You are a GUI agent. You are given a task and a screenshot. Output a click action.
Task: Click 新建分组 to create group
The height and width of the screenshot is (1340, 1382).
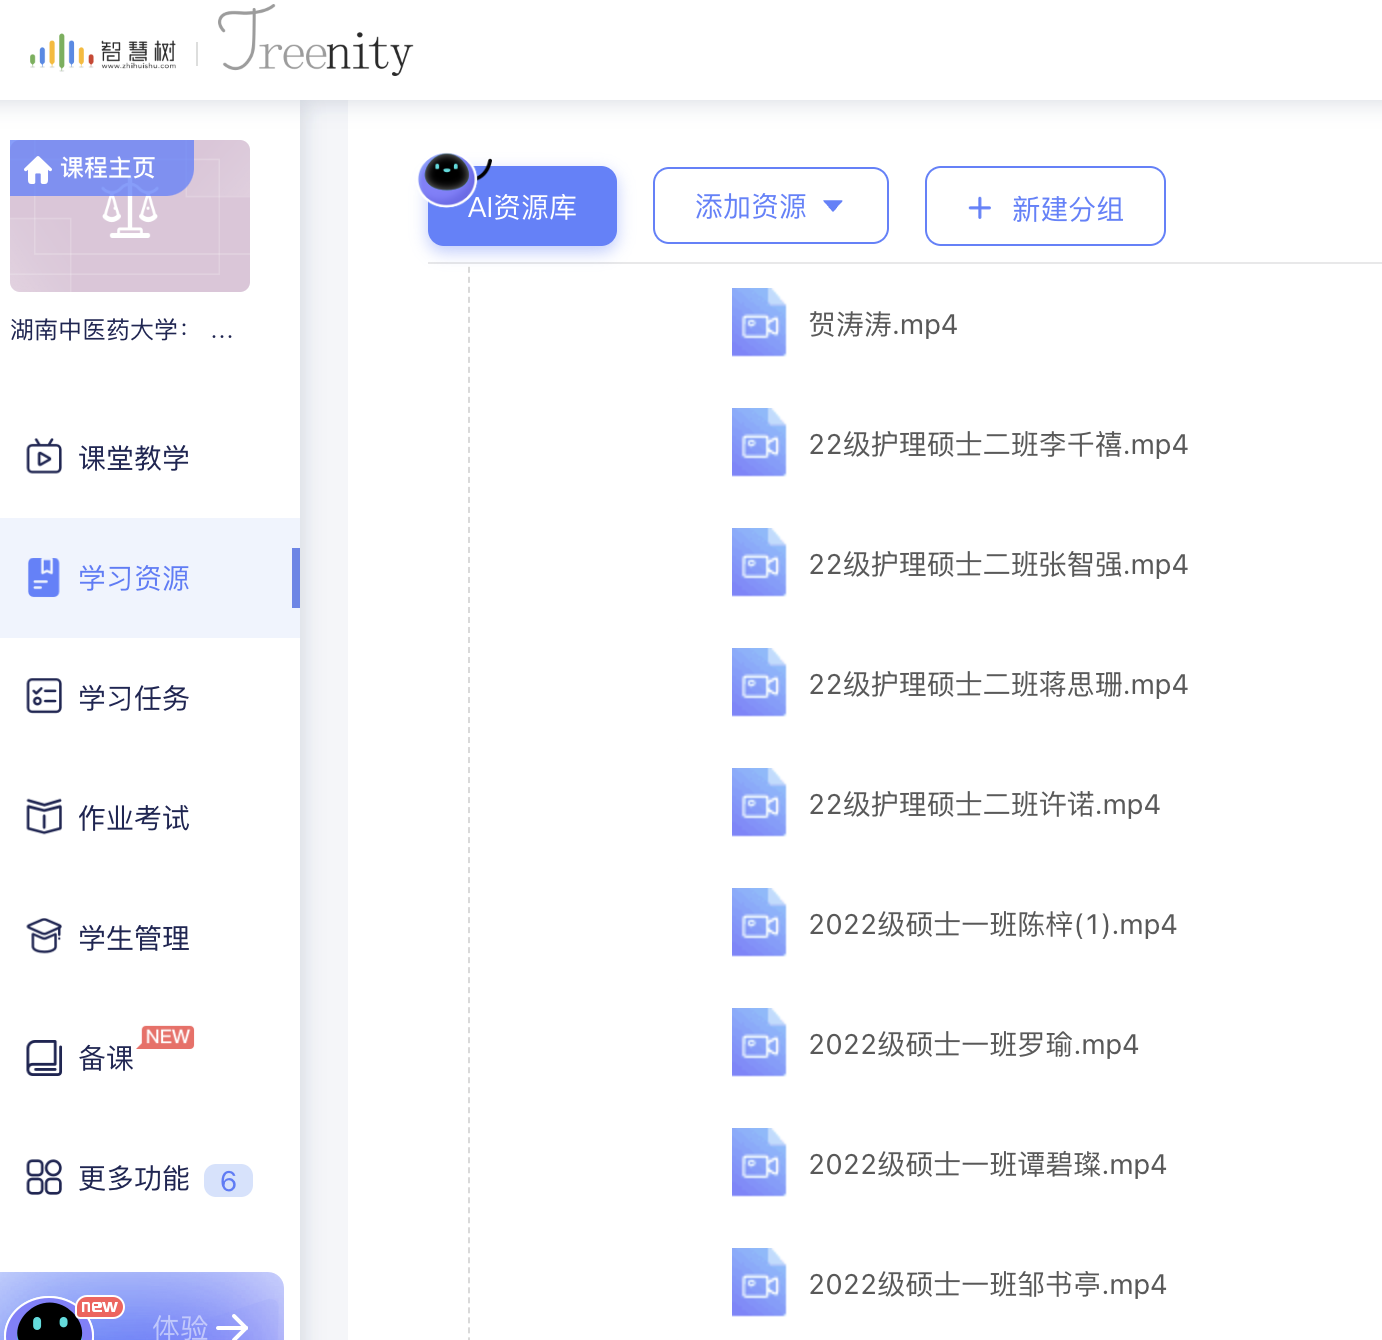click(x=1045, y=207)
